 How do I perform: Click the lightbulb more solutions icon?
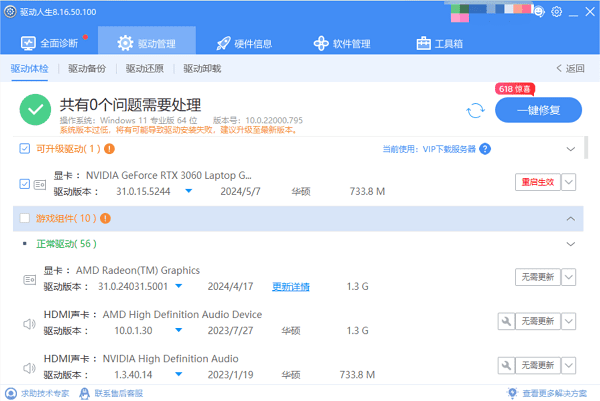513,393
